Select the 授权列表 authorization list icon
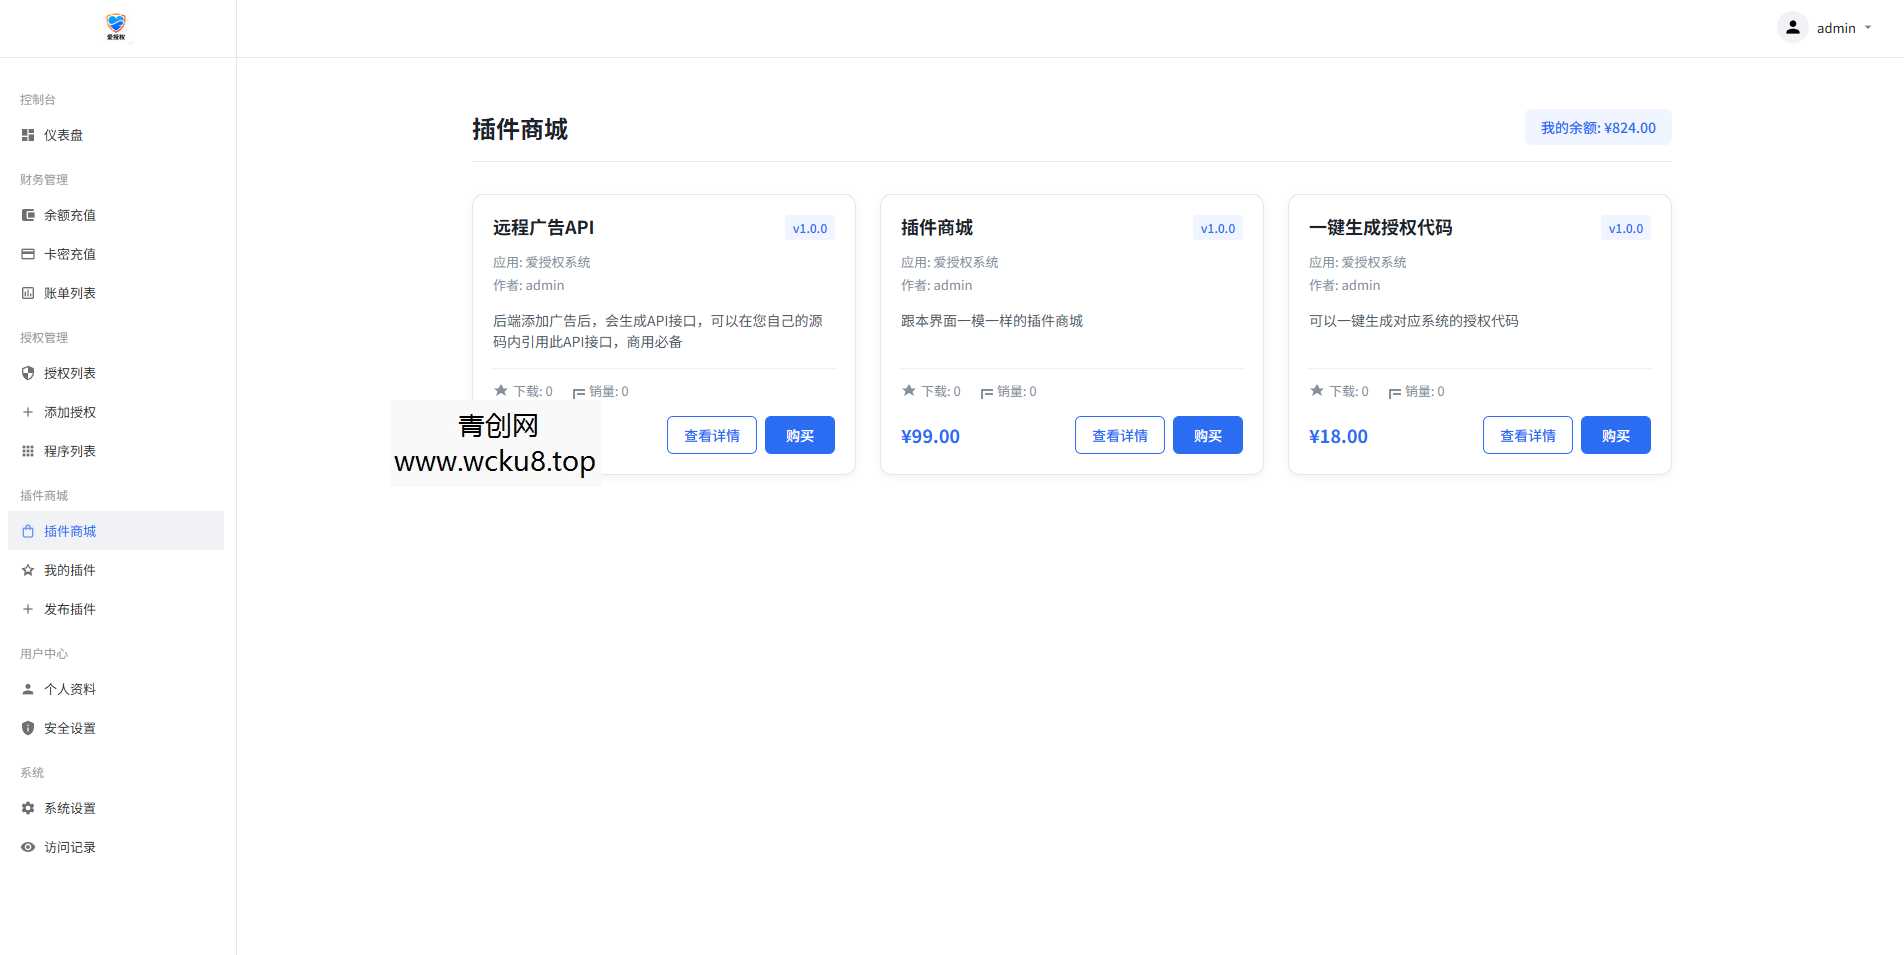 coord(27,373)
